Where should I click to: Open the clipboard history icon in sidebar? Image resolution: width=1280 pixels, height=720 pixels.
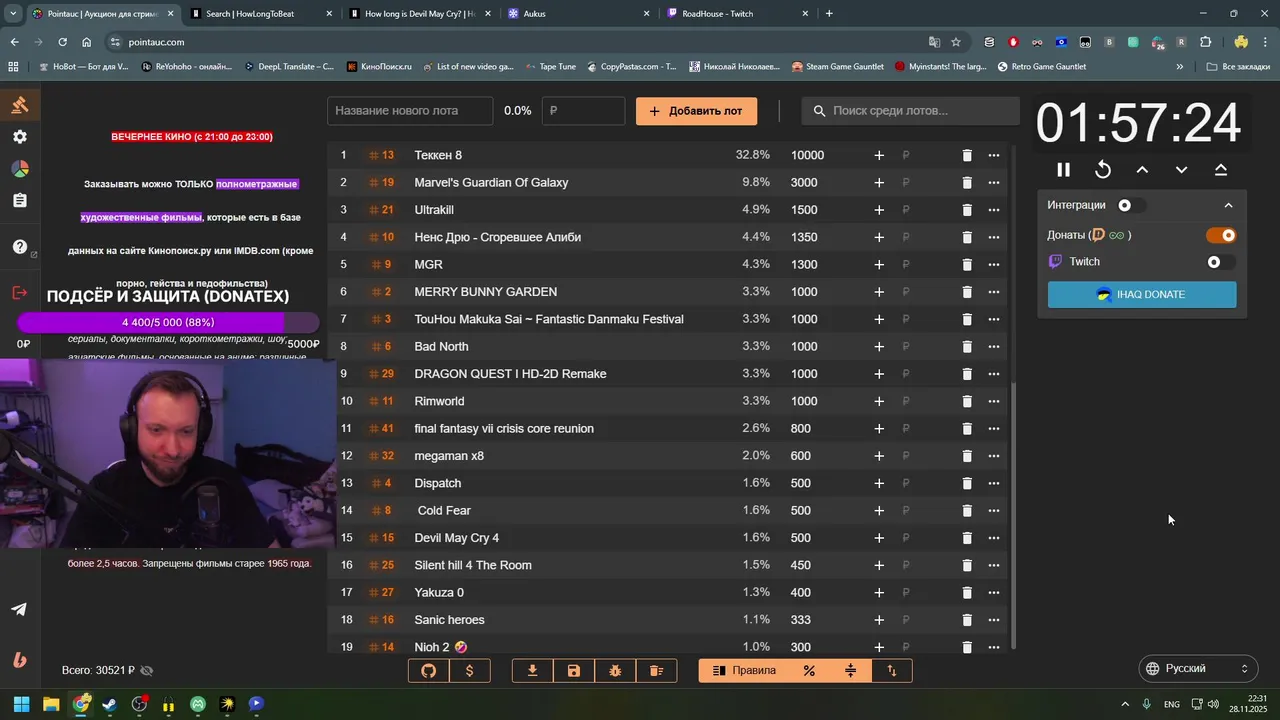tap(20, 201)
